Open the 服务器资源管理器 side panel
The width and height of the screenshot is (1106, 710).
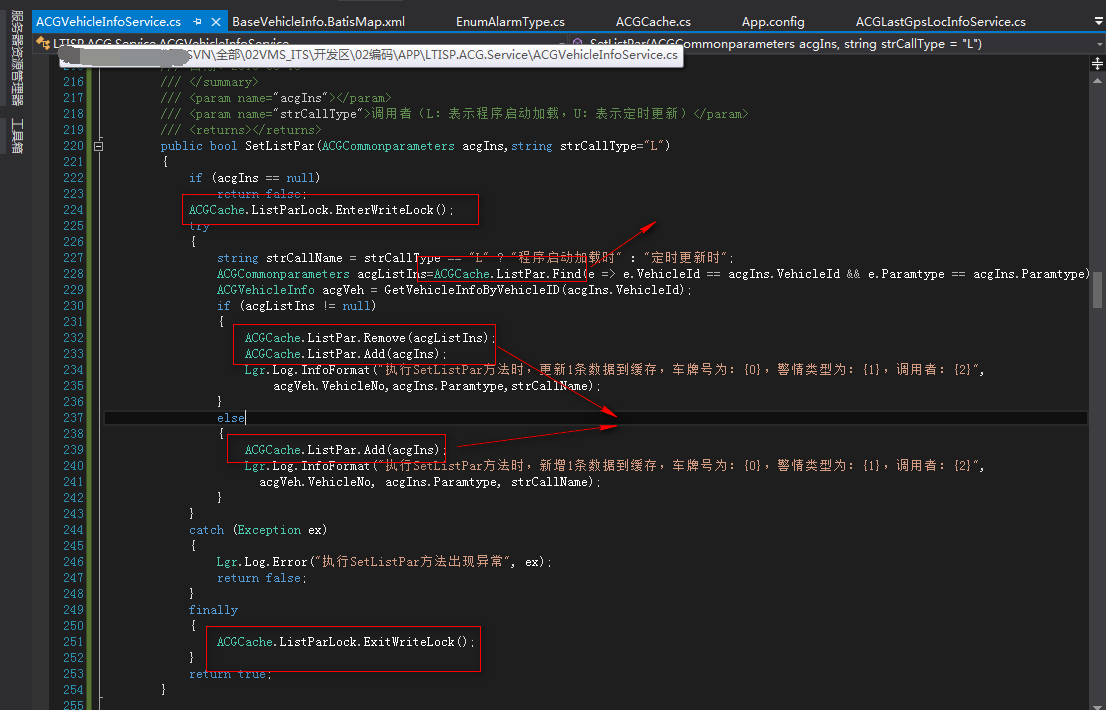pos(17,58)
